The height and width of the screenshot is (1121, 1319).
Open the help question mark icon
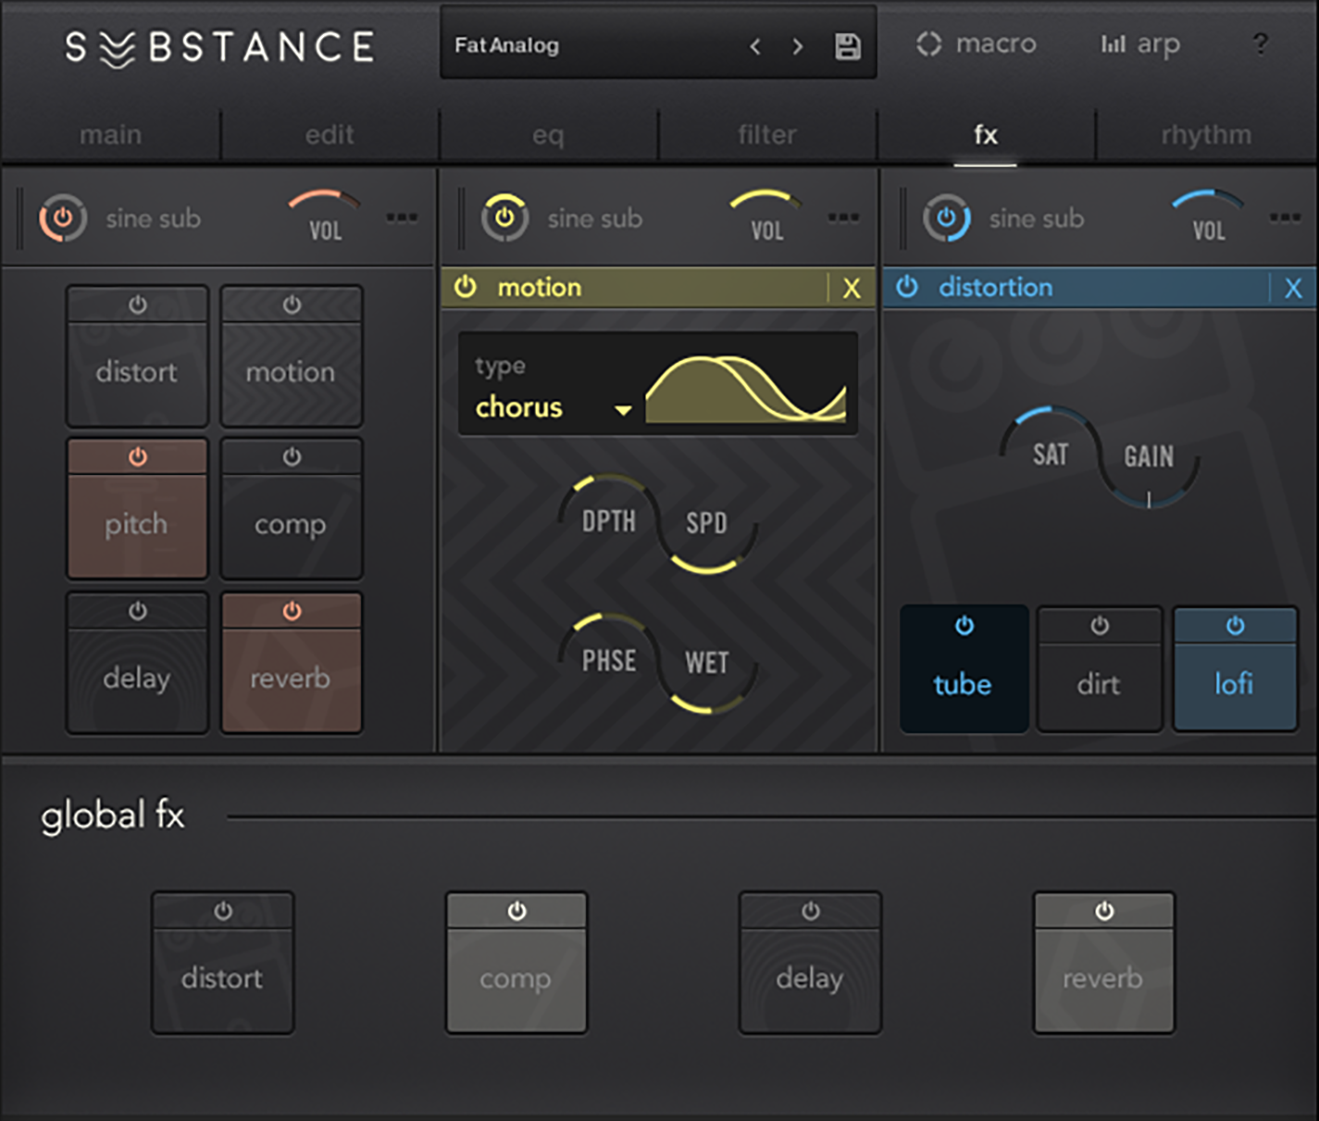[1260, 44]
